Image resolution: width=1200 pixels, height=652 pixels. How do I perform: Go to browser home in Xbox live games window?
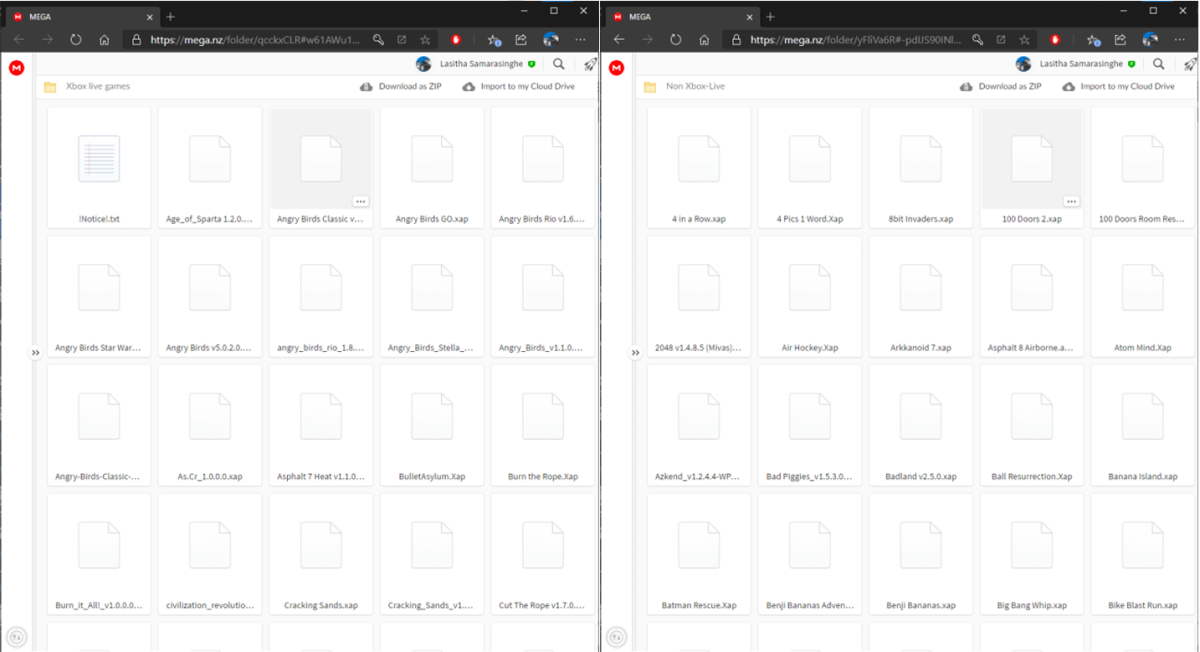click(x=104, y=40)
